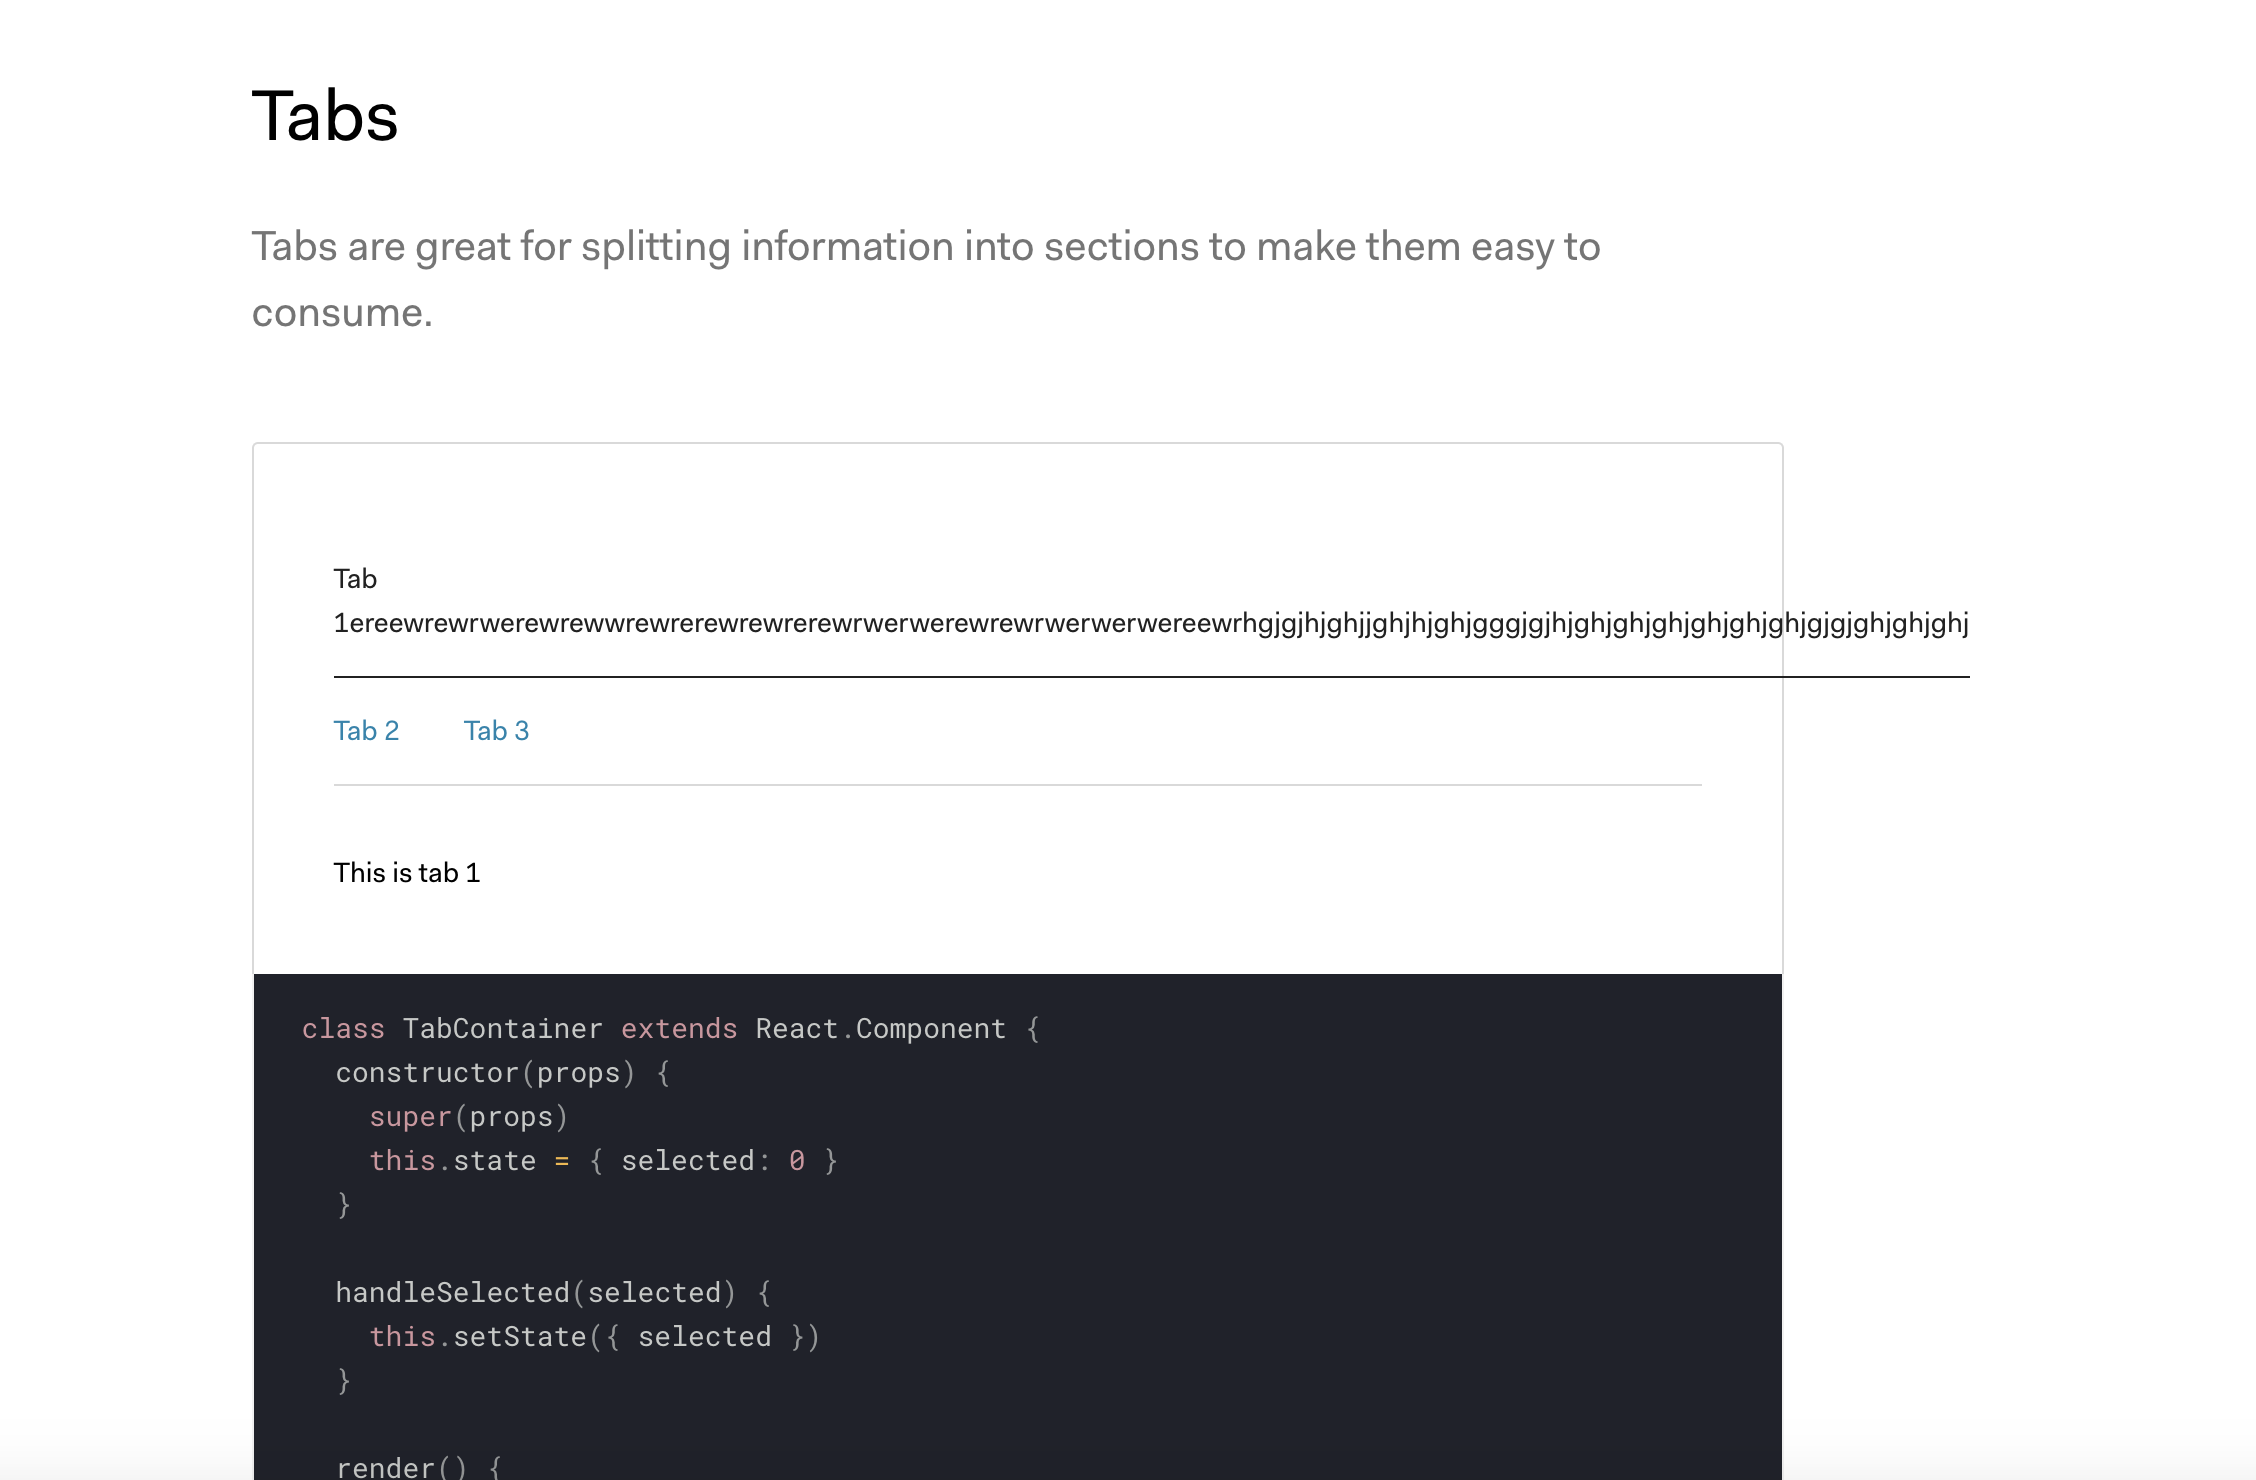Click React.Component in the class definition
The image size is (2256, 1480).
pos(878,1028)
